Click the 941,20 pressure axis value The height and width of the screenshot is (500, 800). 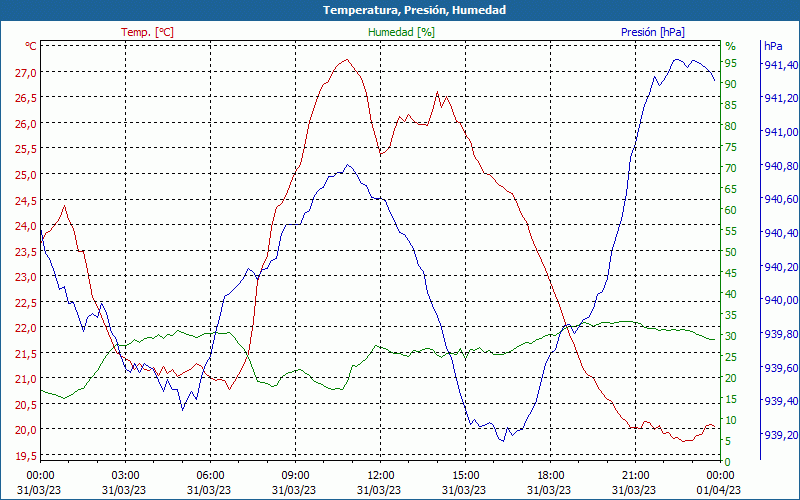click(x=781, y=98)
